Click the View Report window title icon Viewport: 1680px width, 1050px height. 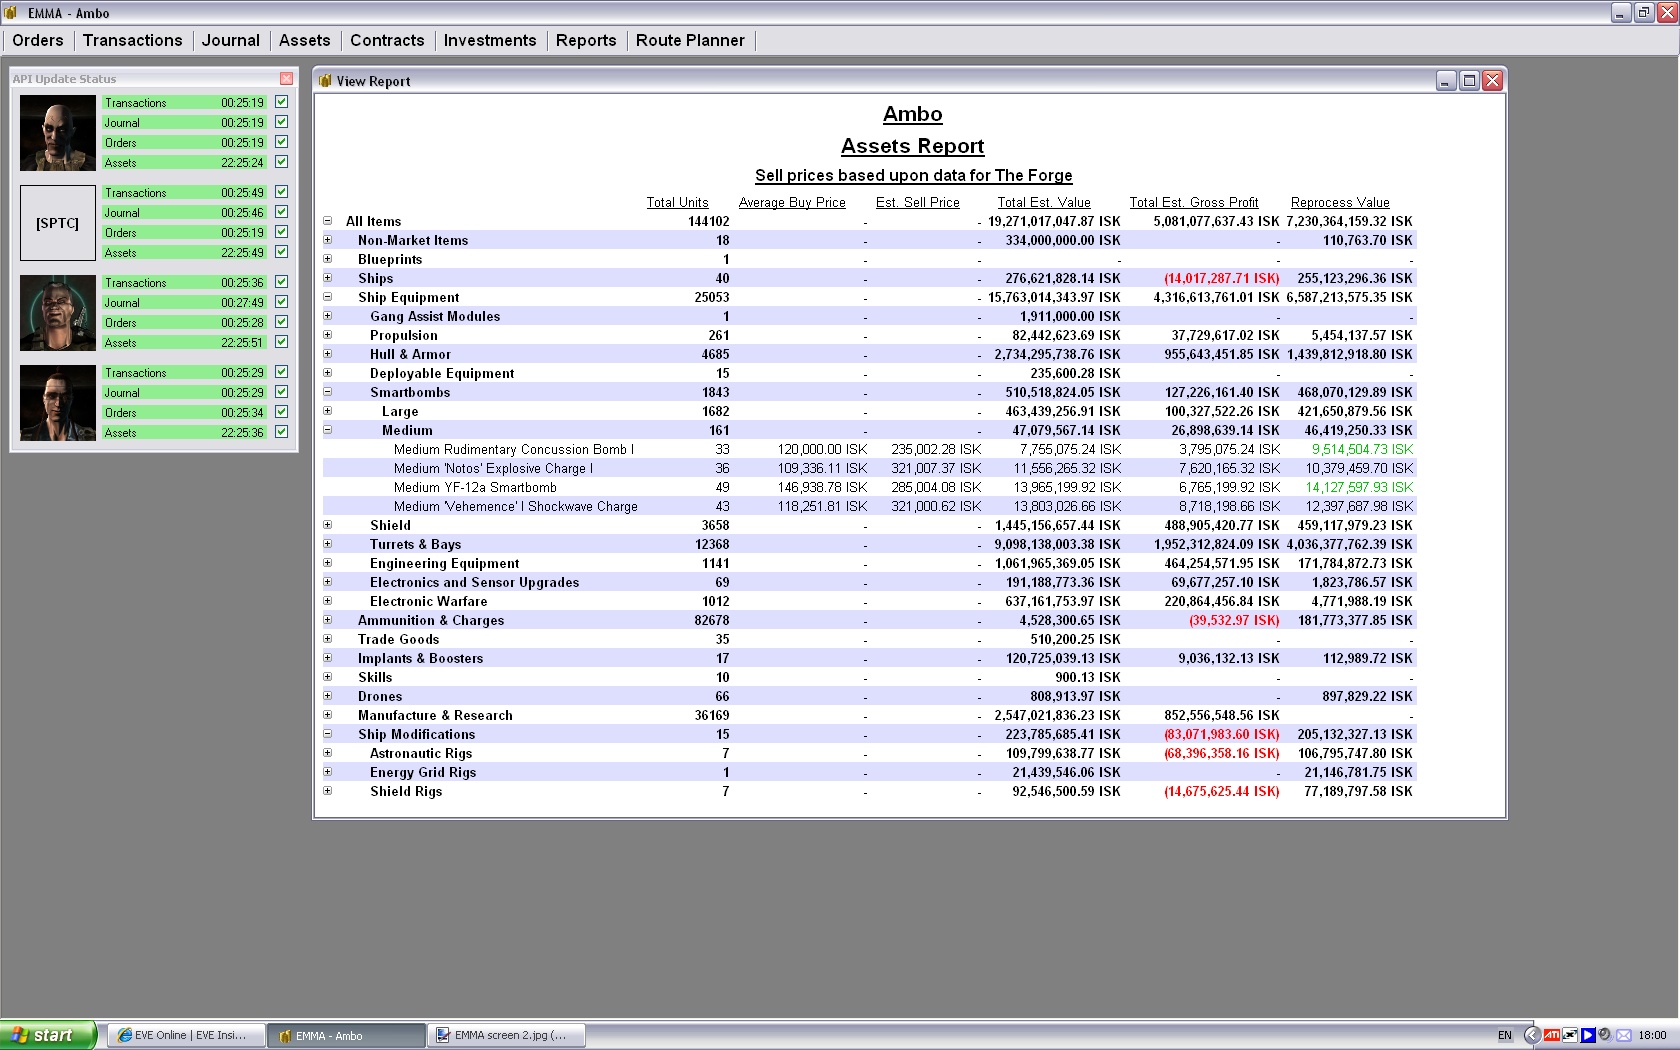[x=325, y=81]
